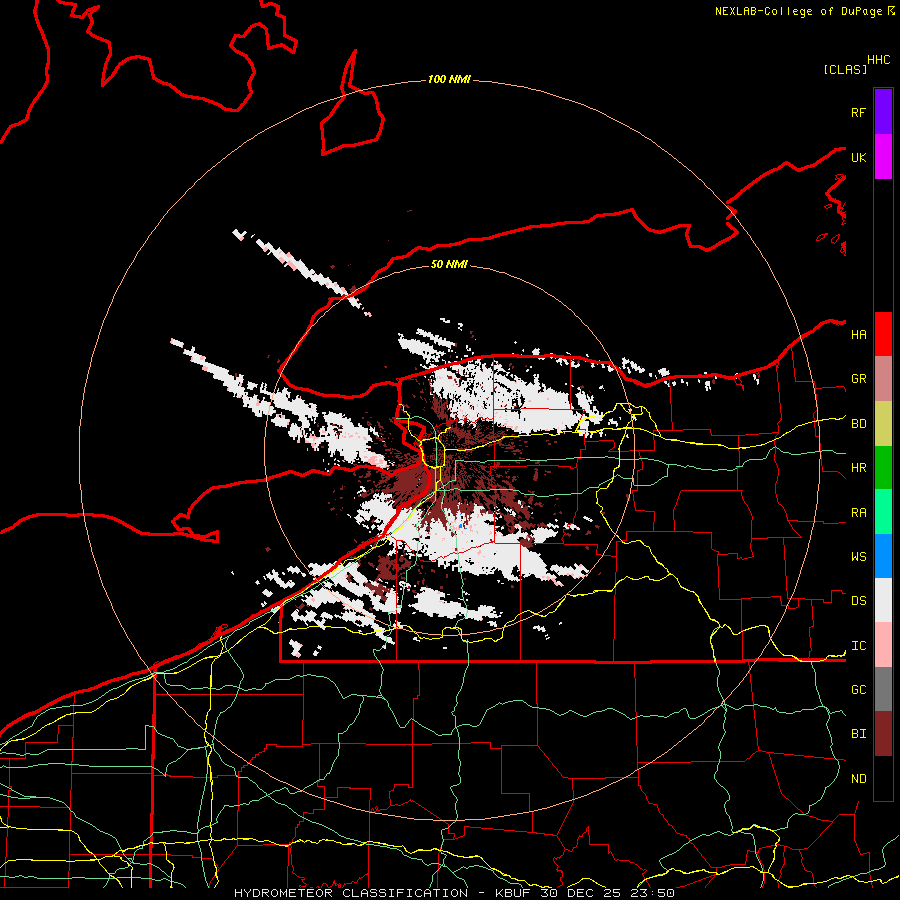900x900 pixels.
Task: Click the GC legend label
Action: [858, 689]
